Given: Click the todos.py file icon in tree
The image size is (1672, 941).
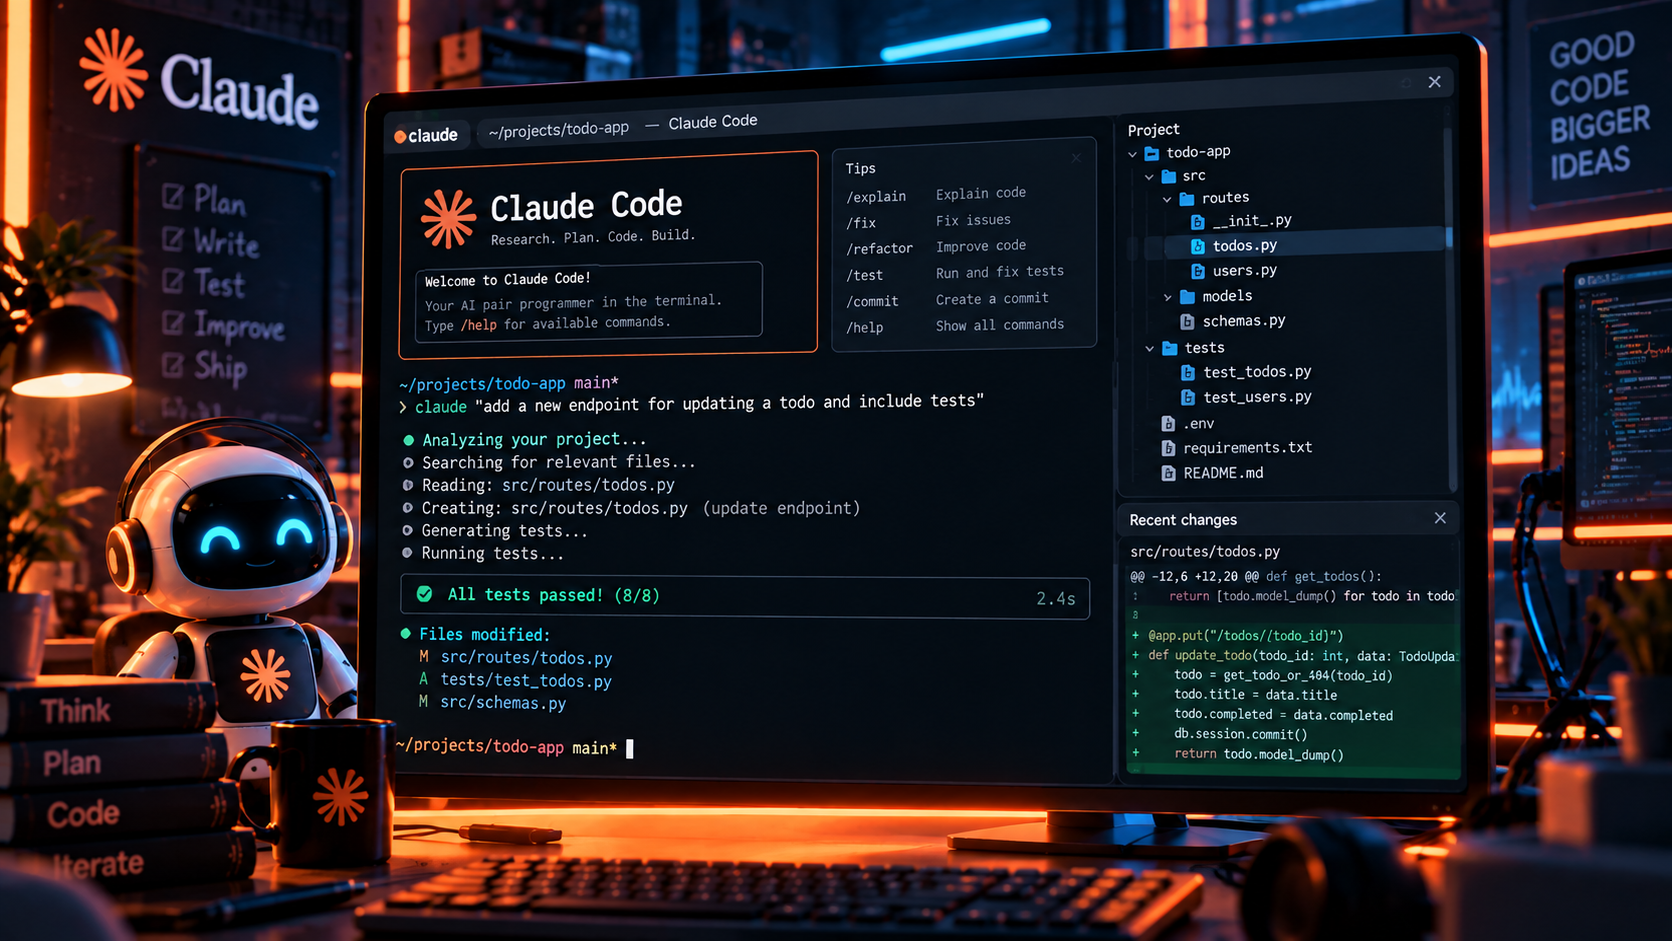Looking at the screenshot, I should (1197, 246).
